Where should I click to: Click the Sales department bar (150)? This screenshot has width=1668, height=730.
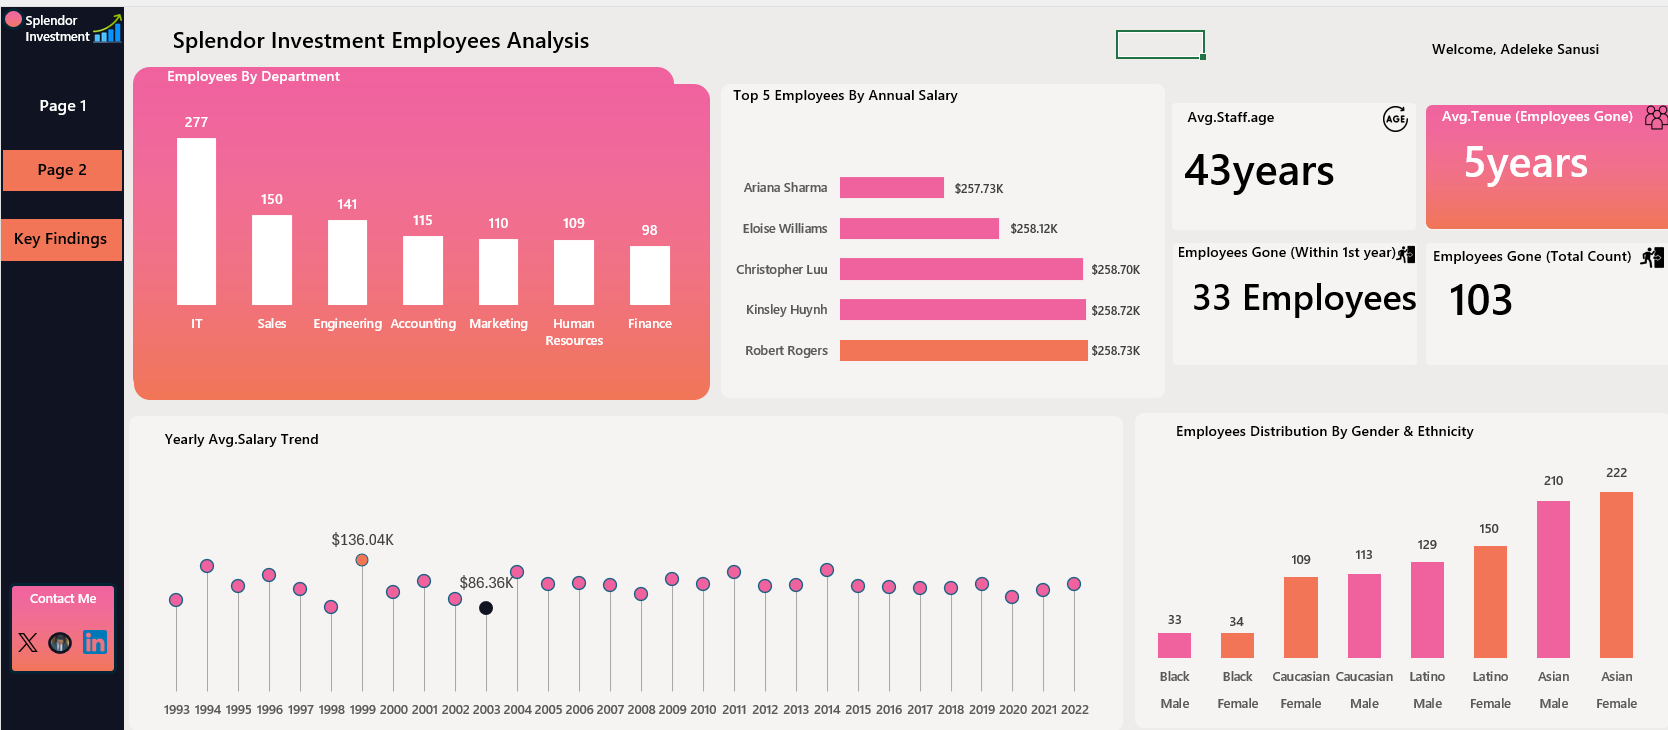tap(272, 260)
